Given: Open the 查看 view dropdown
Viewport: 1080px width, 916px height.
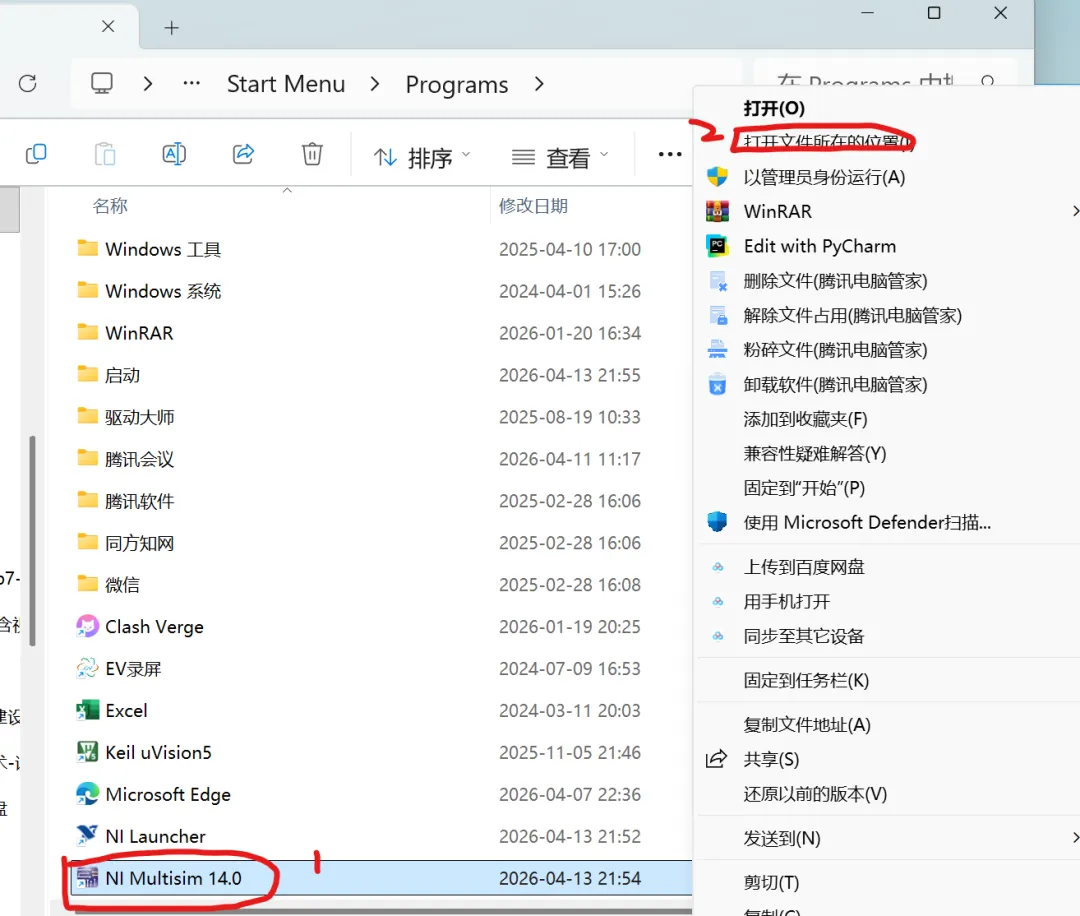Looking at the screenshot, I should point(561,158).
